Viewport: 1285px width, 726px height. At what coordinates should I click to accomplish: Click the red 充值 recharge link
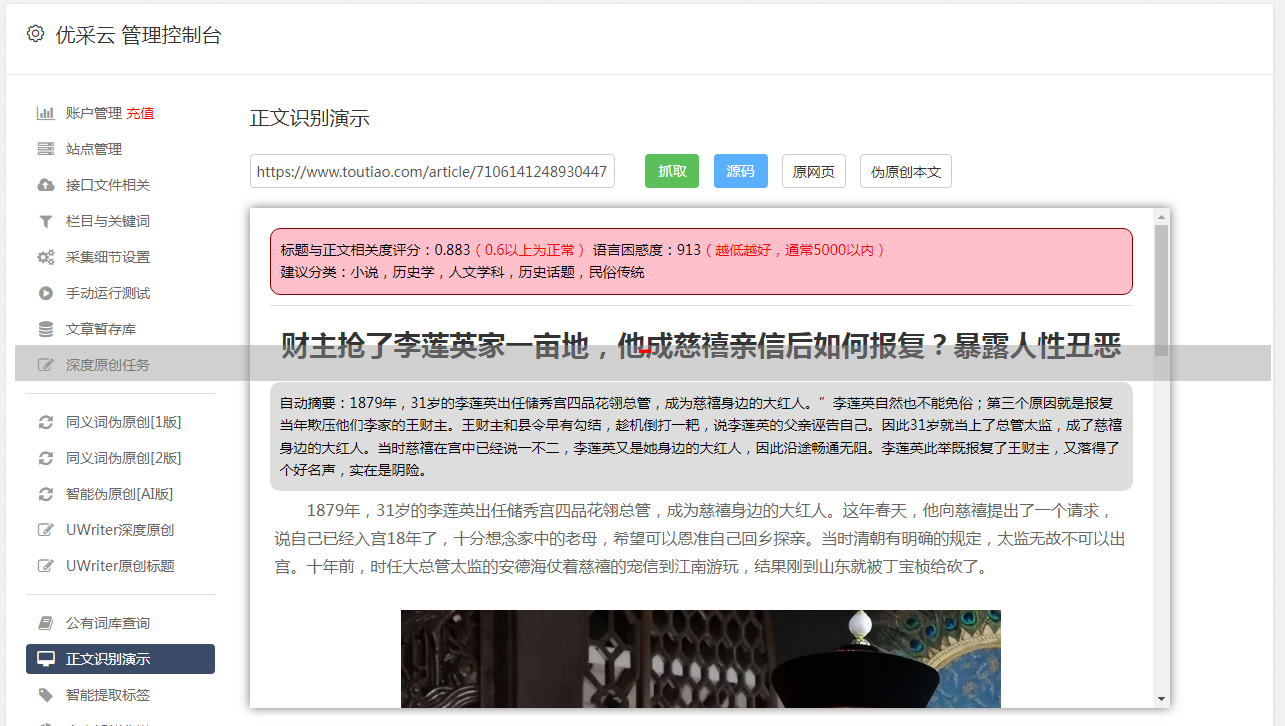pos(140,113)
